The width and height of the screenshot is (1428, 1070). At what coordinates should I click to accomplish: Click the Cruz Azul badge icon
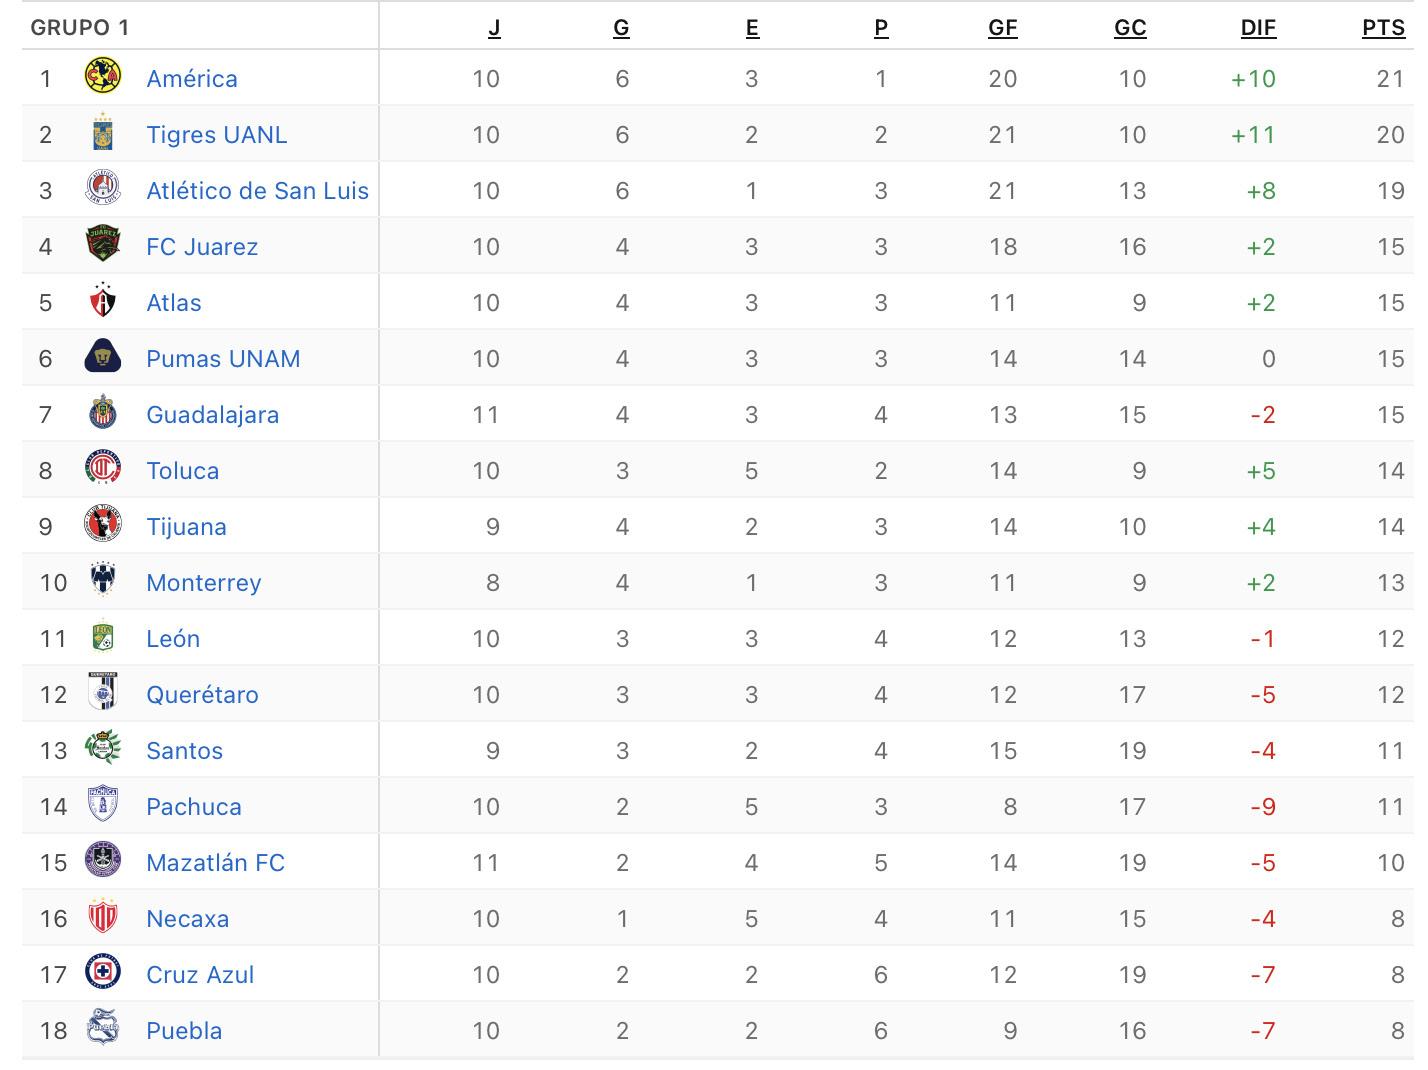pyautogui.click(x=103, y=974)
